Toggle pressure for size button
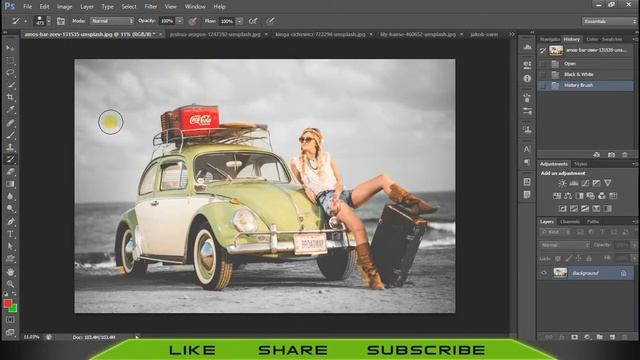The height and width of the screenshot is (360, 640). (270, 21)
